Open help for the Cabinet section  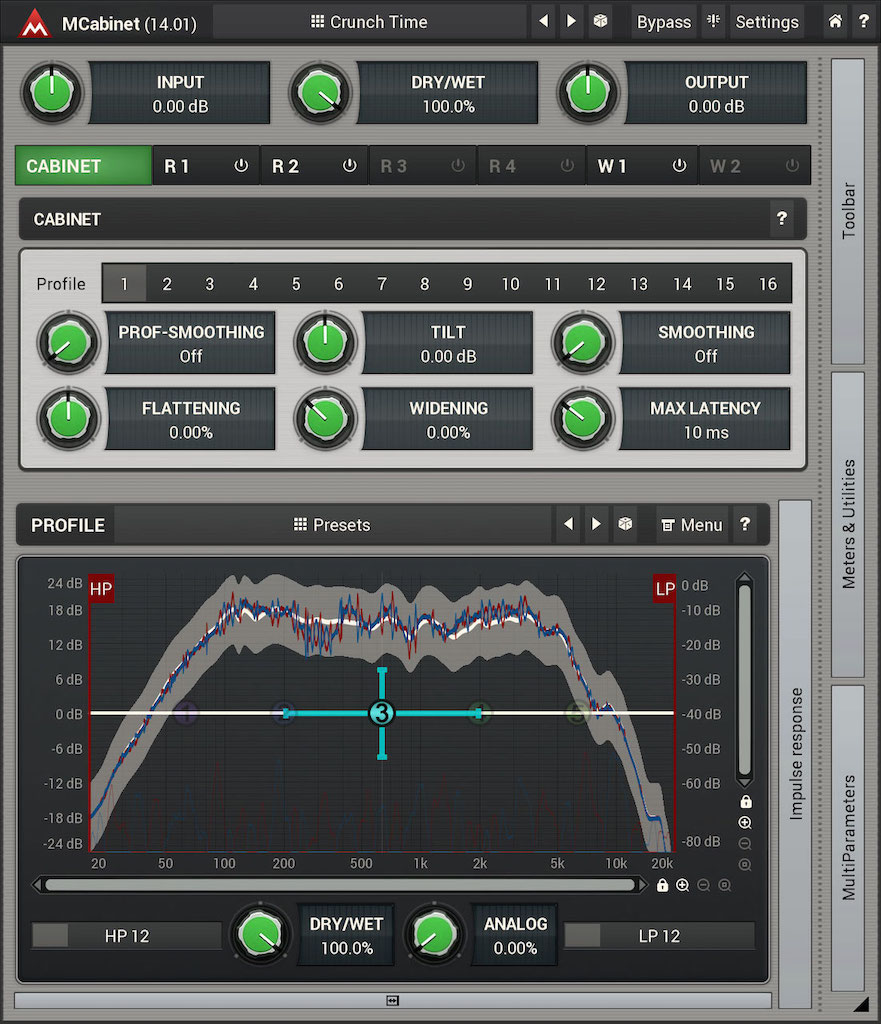tap(782, 219)
